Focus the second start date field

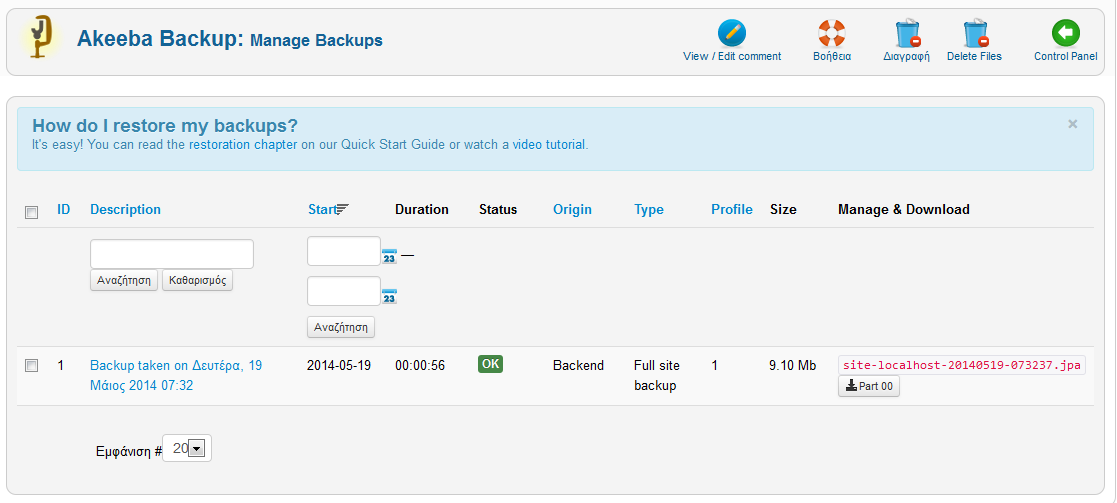pos(344,291)
